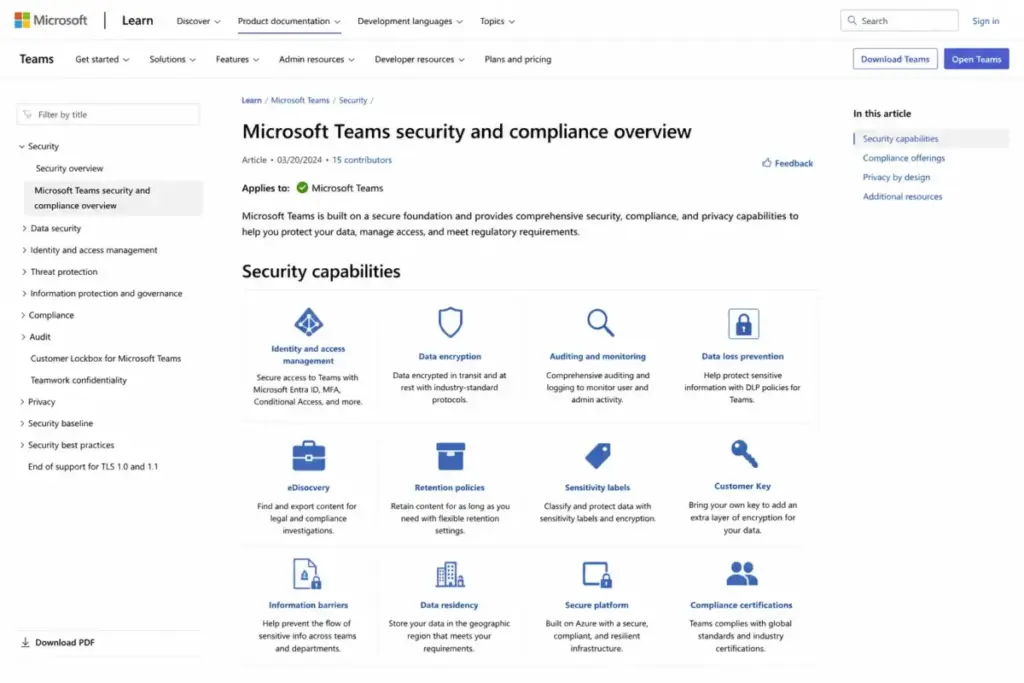Jump to Security capabilities section
Image resolution: width=1024 pixels, height=683 pixels.
pos(900,138)
